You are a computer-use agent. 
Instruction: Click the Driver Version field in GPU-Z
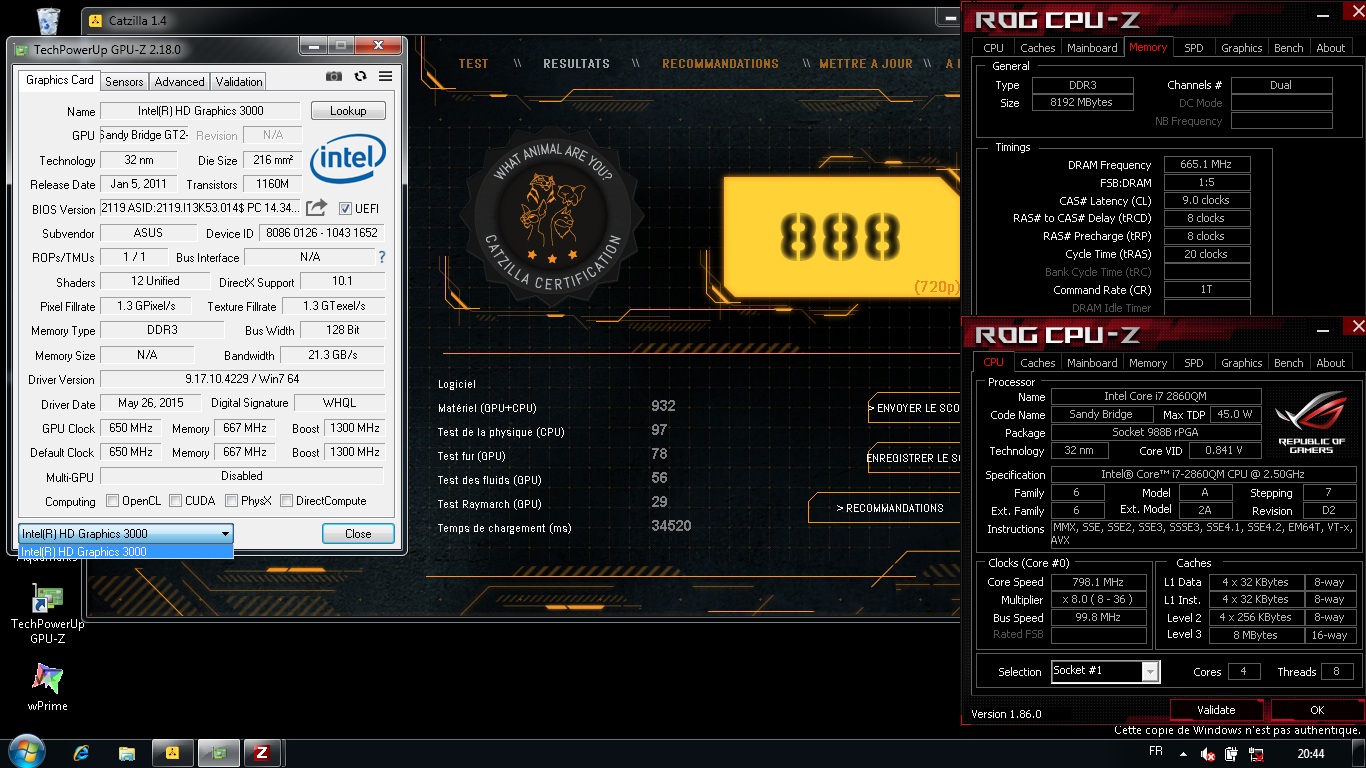(242, 380)
